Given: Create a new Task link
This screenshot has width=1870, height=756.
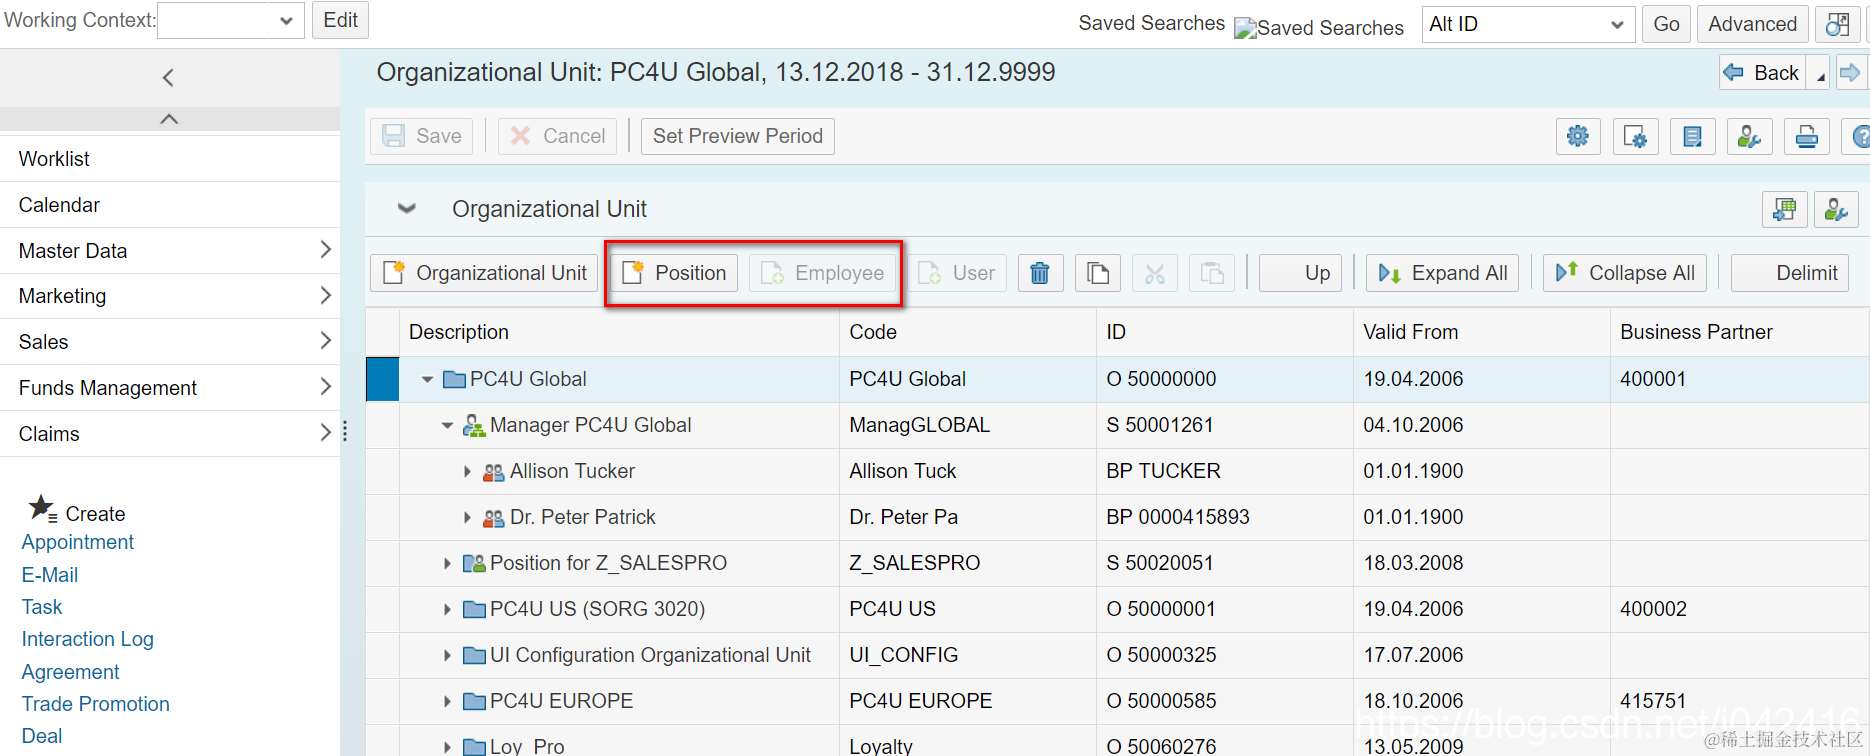Looking at the screenshot, I should coord(42,607).
